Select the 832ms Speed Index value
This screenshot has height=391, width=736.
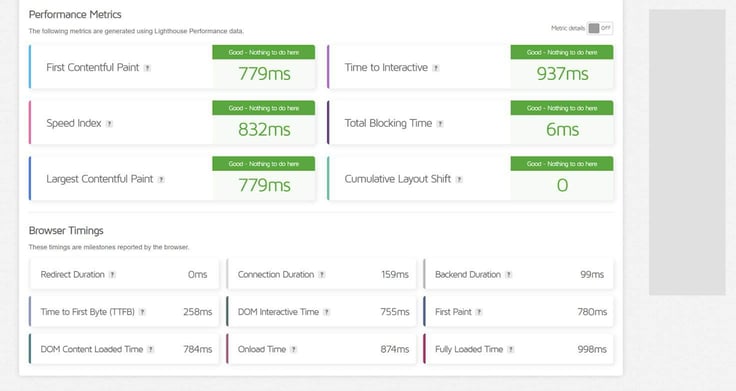[x=264, y=130]
